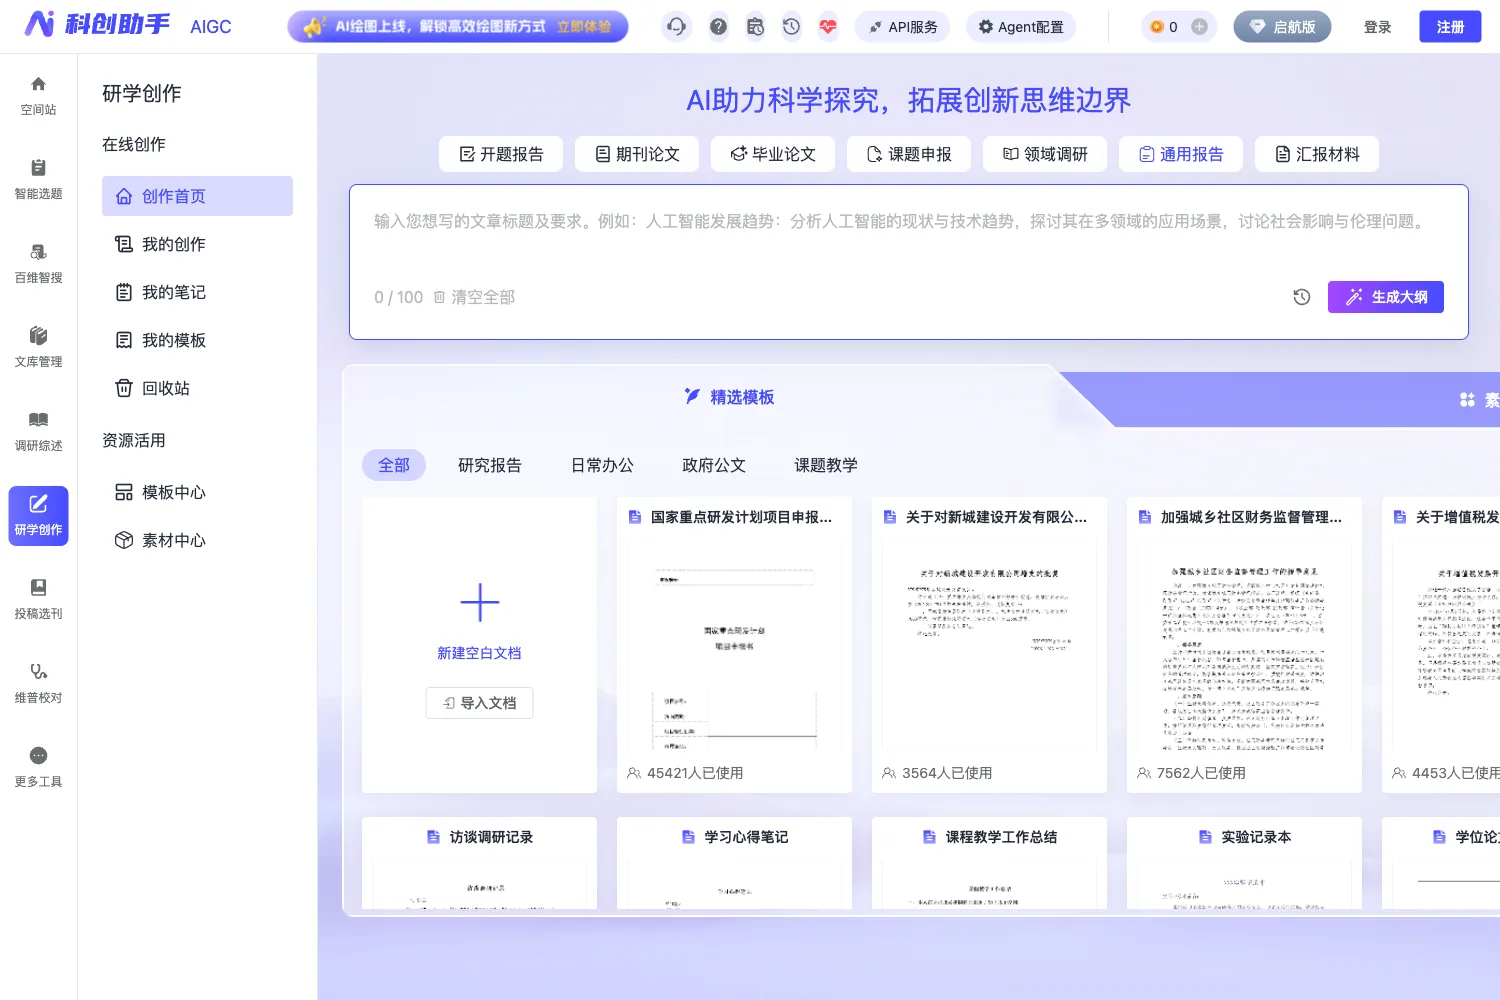The width and height of the screenshot is (1500, 1000).
Task: Filter templates by 课题教学
Action: tap(826, 465)
